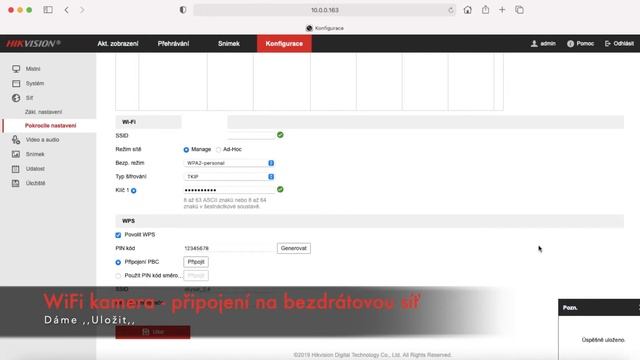Screen dimensions: 640x360
Task: Open Konfigurace tab
Action: [284, 44]
